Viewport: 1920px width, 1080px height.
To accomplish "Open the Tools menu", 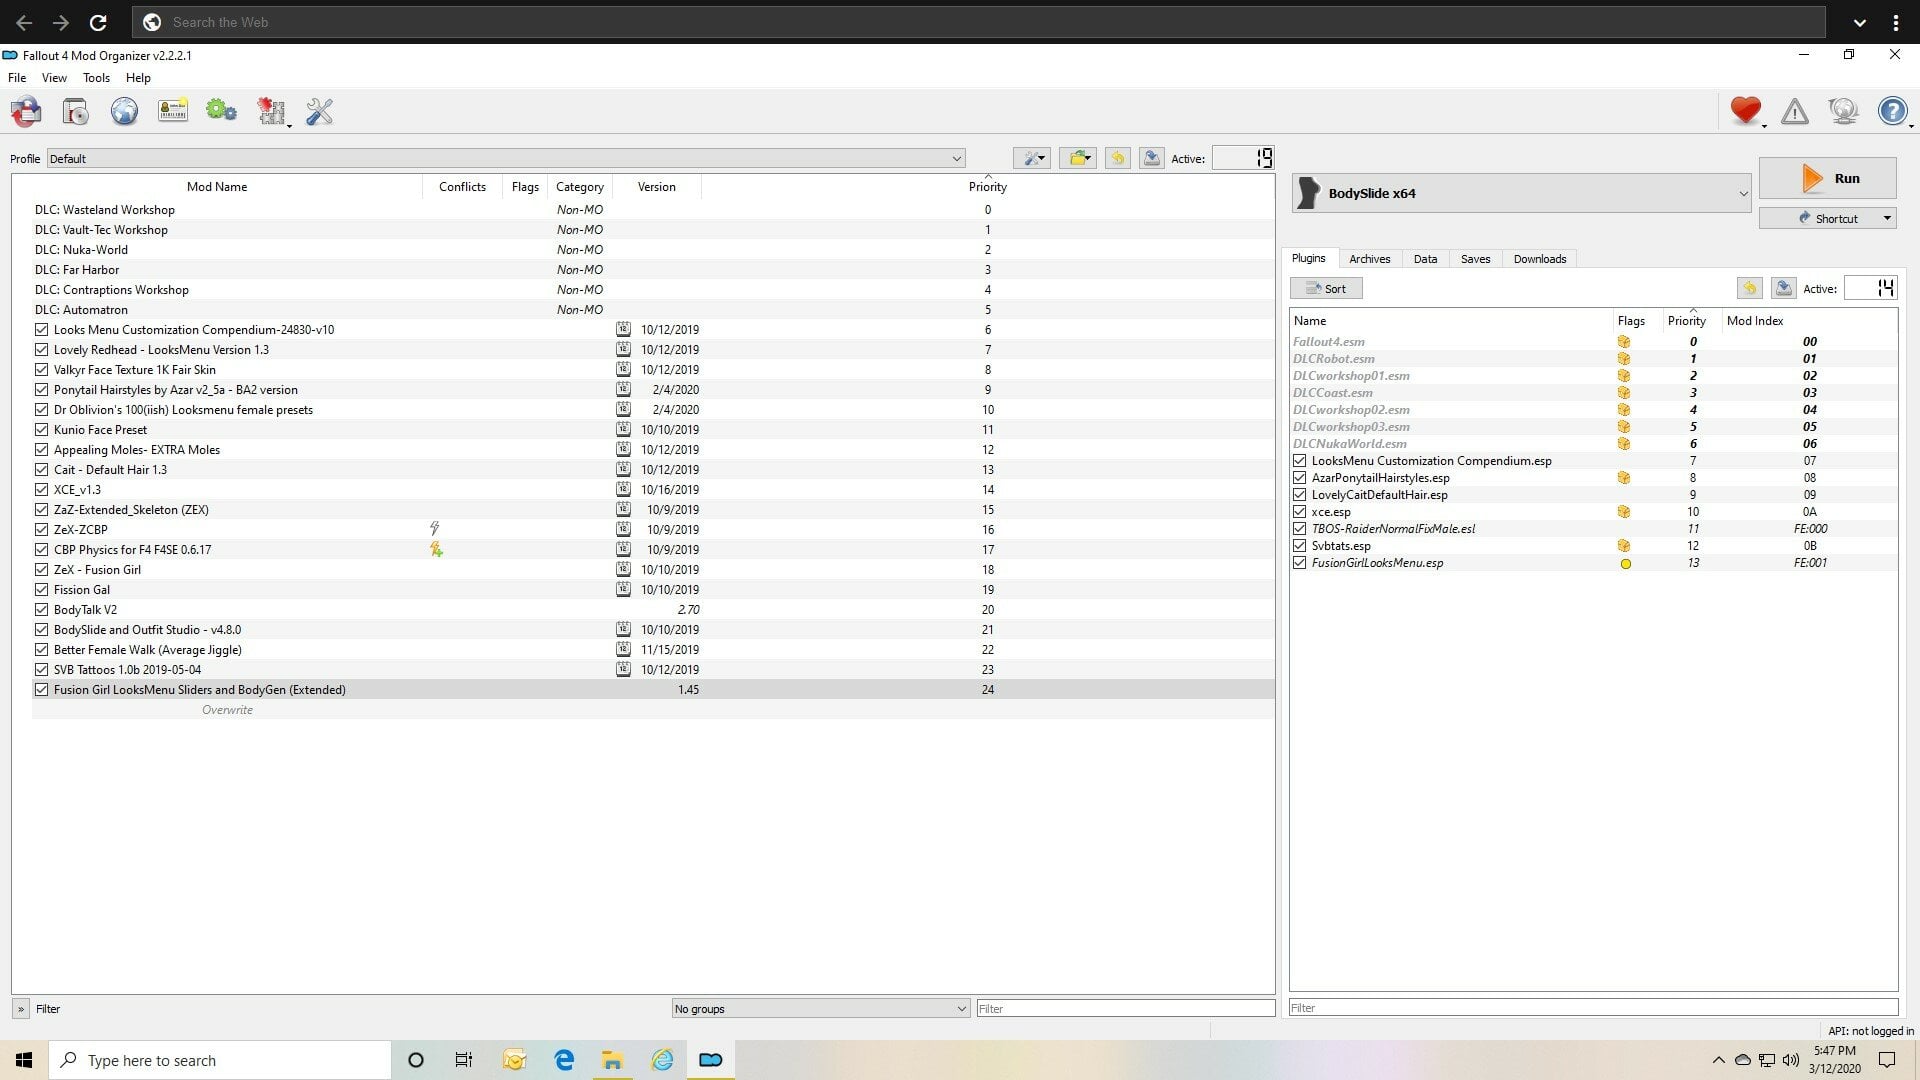I will tap(96, 77).
